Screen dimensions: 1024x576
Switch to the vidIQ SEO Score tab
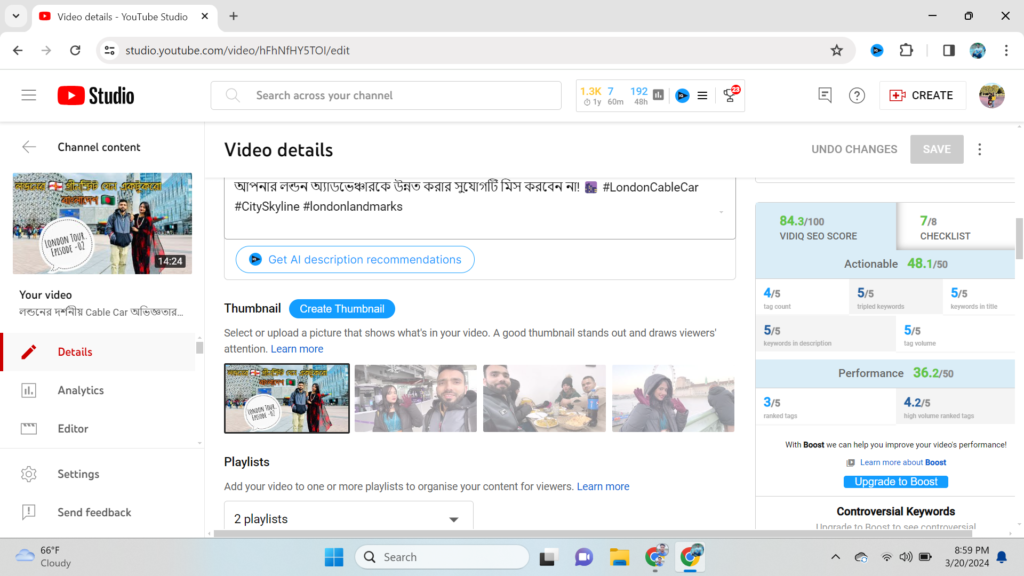pos(825,227)
